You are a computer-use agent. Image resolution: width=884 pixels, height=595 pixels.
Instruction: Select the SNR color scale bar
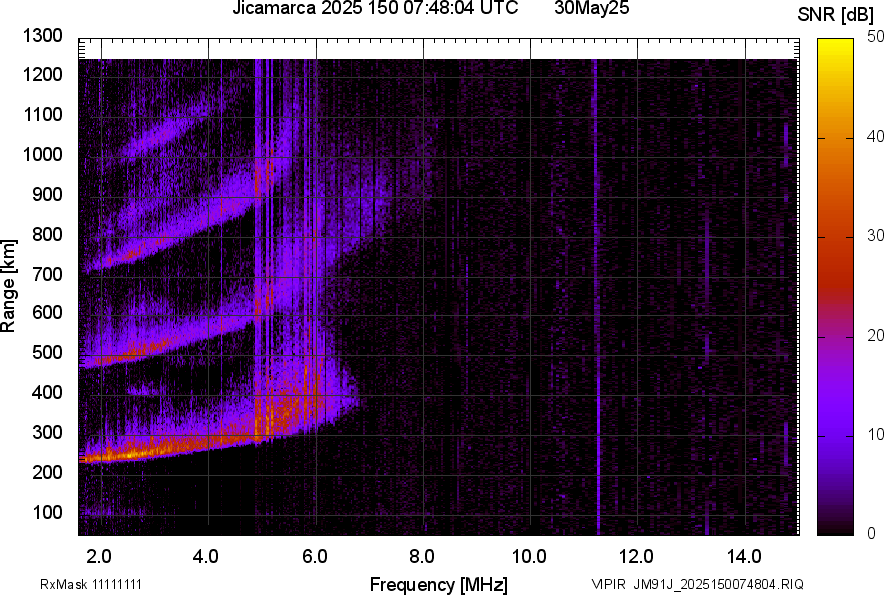pyautogui.click(x=836, y=287)
